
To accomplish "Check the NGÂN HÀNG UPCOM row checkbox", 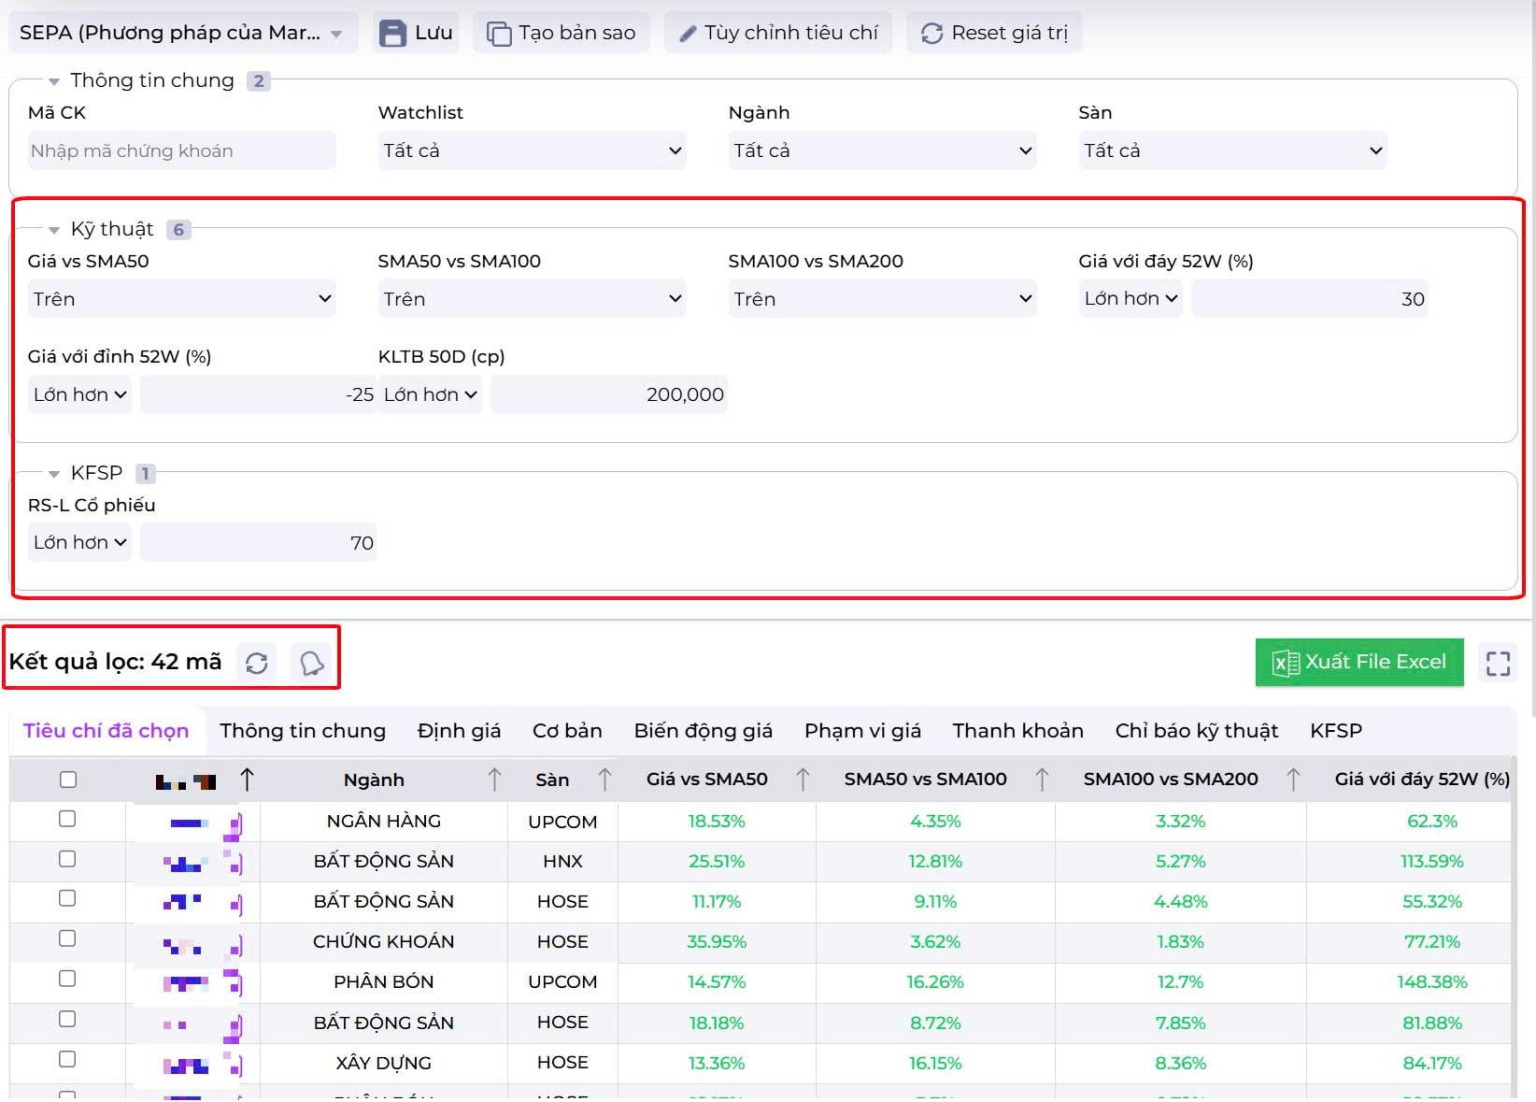I will click(67, 819).
